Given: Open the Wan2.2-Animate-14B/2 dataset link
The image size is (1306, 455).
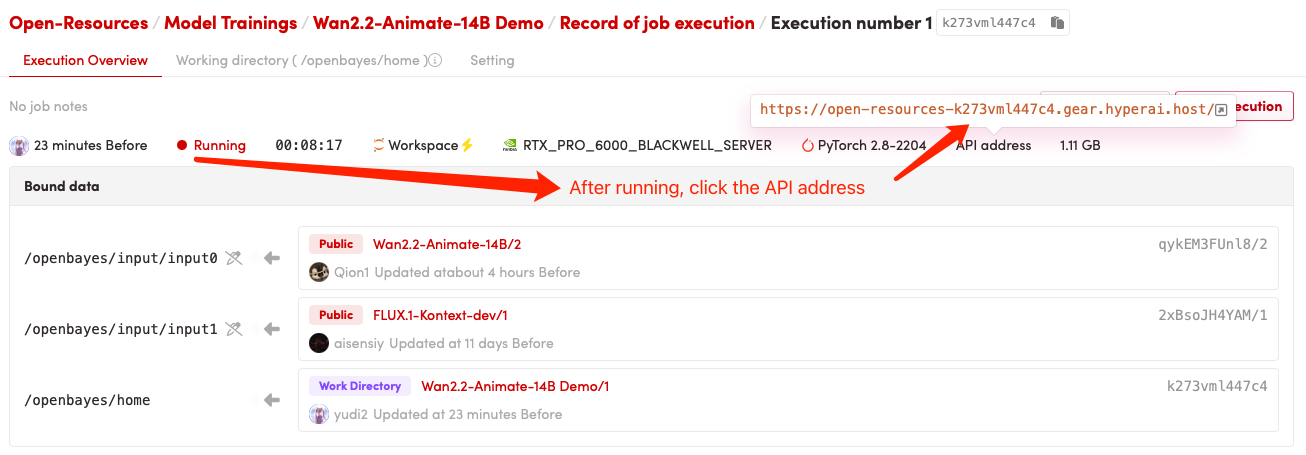Looking at the screenshot, I should click(x=447, y=244).
